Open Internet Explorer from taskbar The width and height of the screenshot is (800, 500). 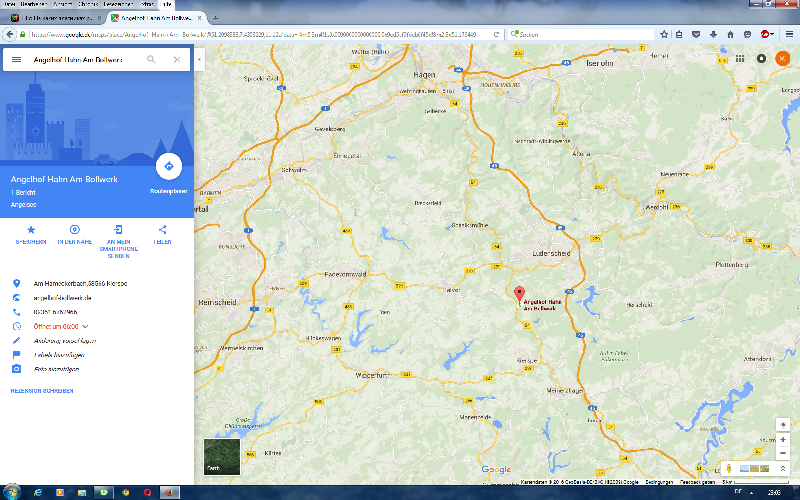(38, 492)
